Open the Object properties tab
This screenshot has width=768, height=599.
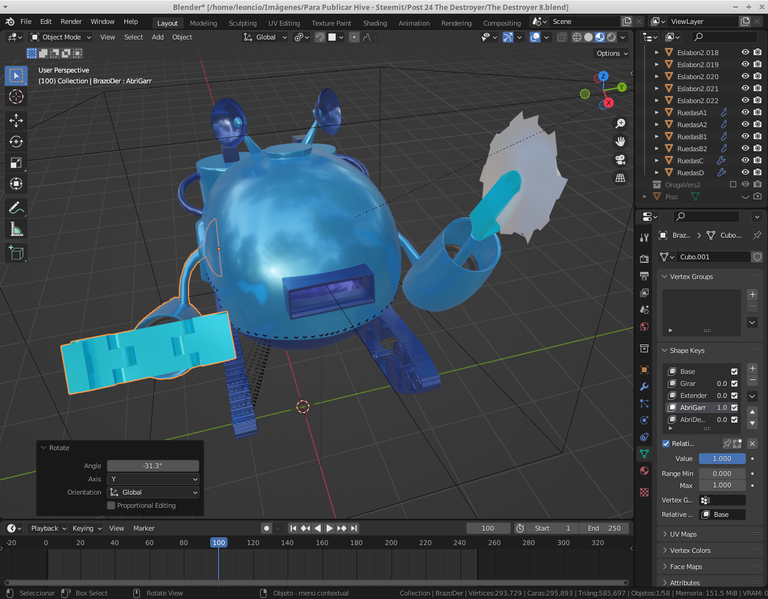644,370
